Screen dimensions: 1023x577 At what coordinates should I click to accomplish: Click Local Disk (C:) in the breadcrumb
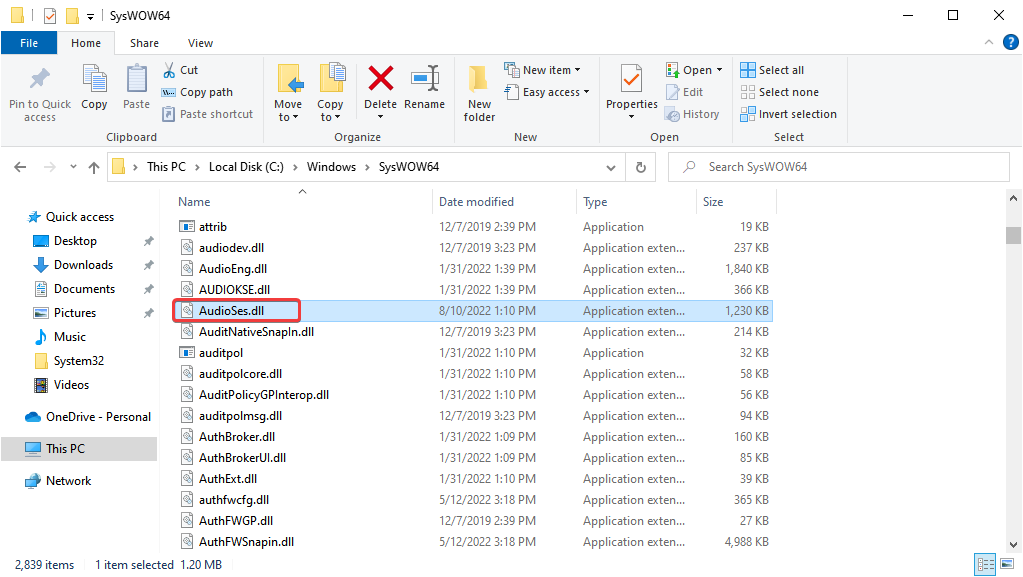(246, 167)
